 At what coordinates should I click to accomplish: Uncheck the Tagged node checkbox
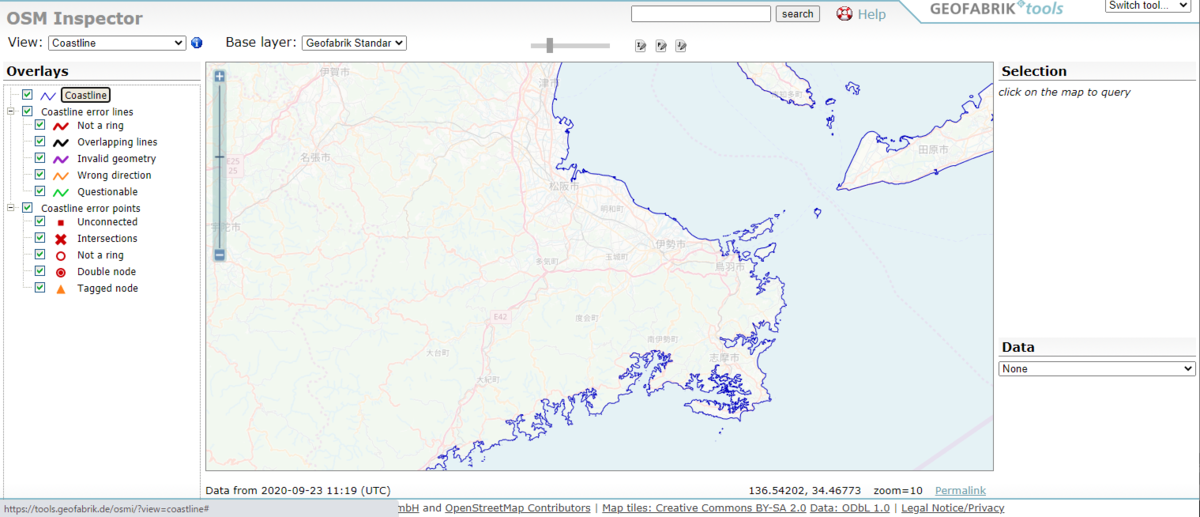[40, 287]
